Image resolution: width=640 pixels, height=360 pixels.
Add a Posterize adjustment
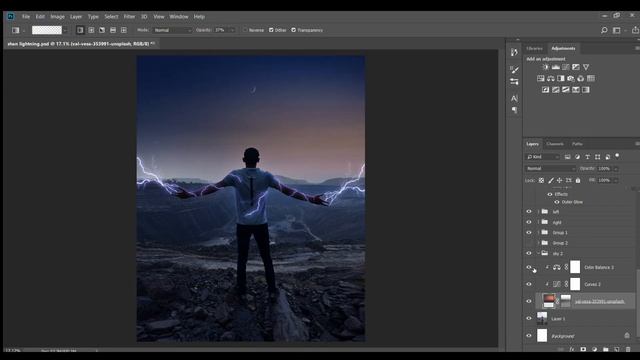pos(556,90)
